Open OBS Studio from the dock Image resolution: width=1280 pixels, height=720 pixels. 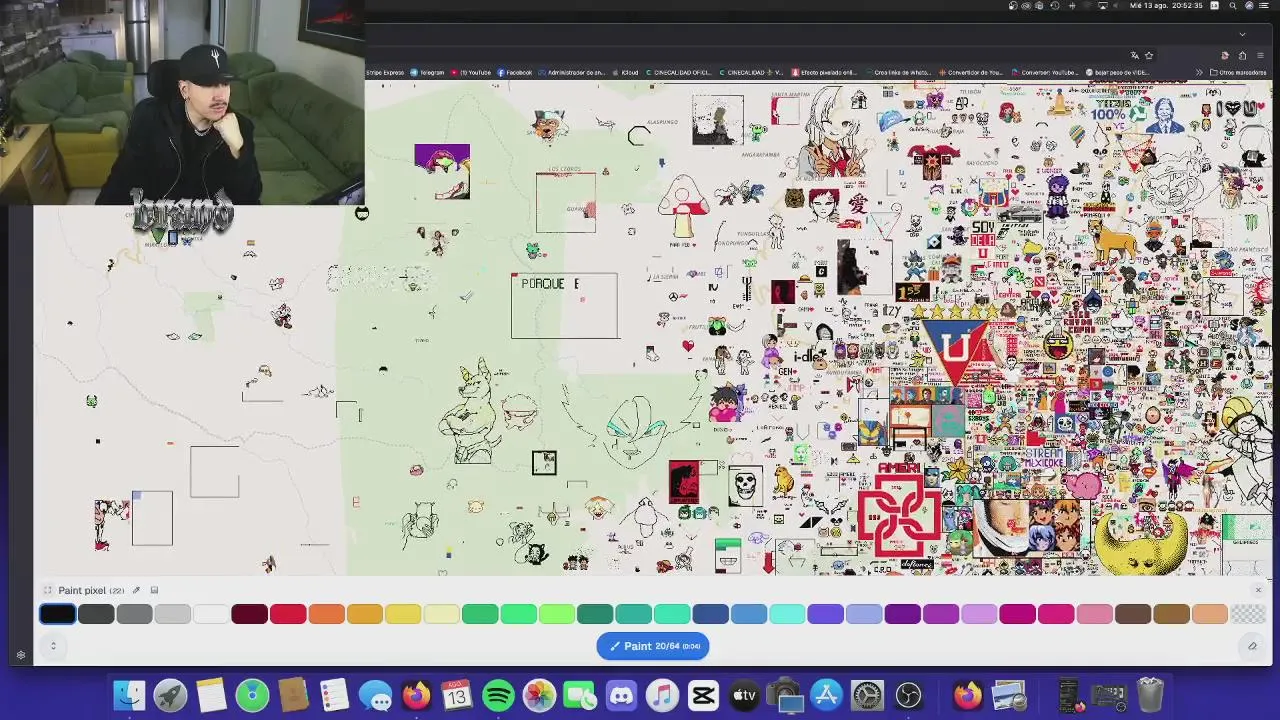908,695
